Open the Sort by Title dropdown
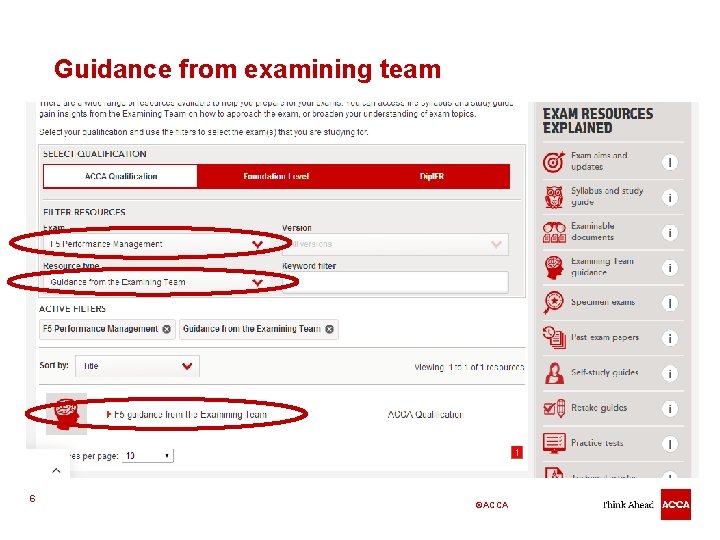This screenshot has width=720, height=540. point(137,366)
